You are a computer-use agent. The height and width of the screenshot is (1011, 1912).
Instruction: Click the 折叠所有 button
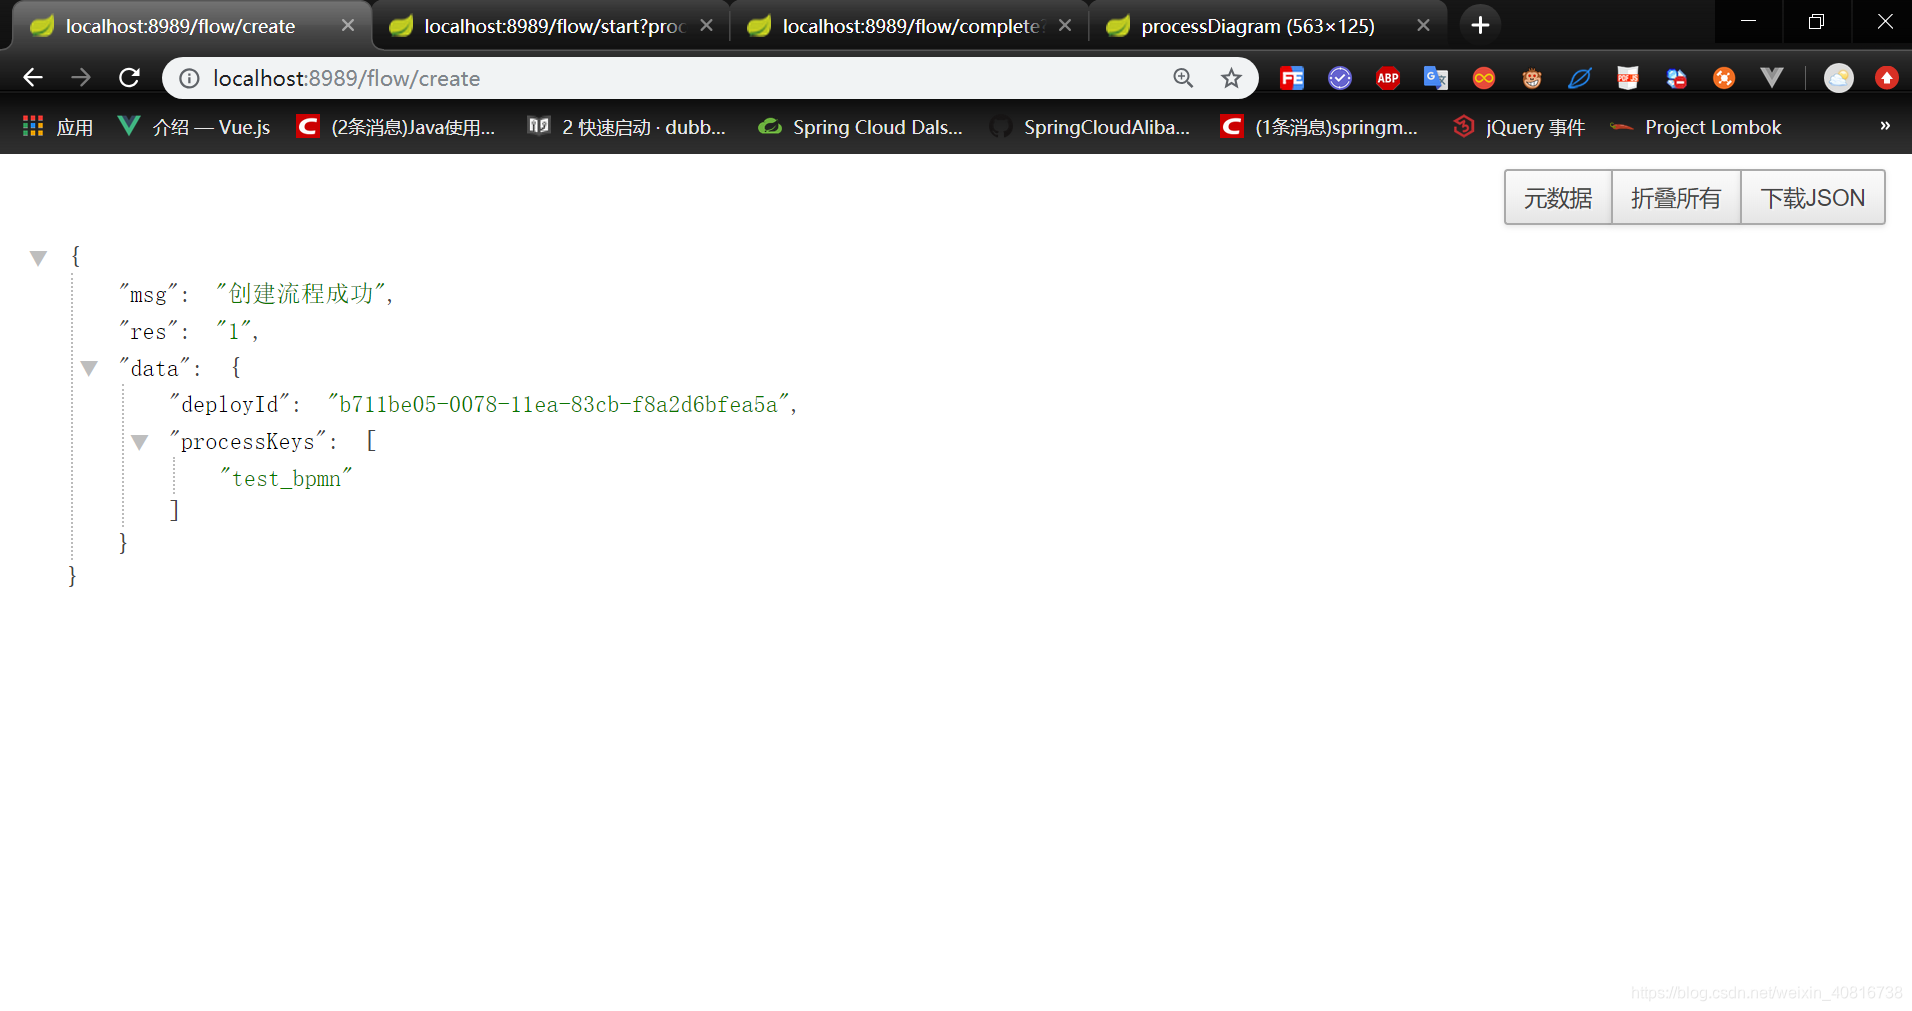click(1676, 197)
